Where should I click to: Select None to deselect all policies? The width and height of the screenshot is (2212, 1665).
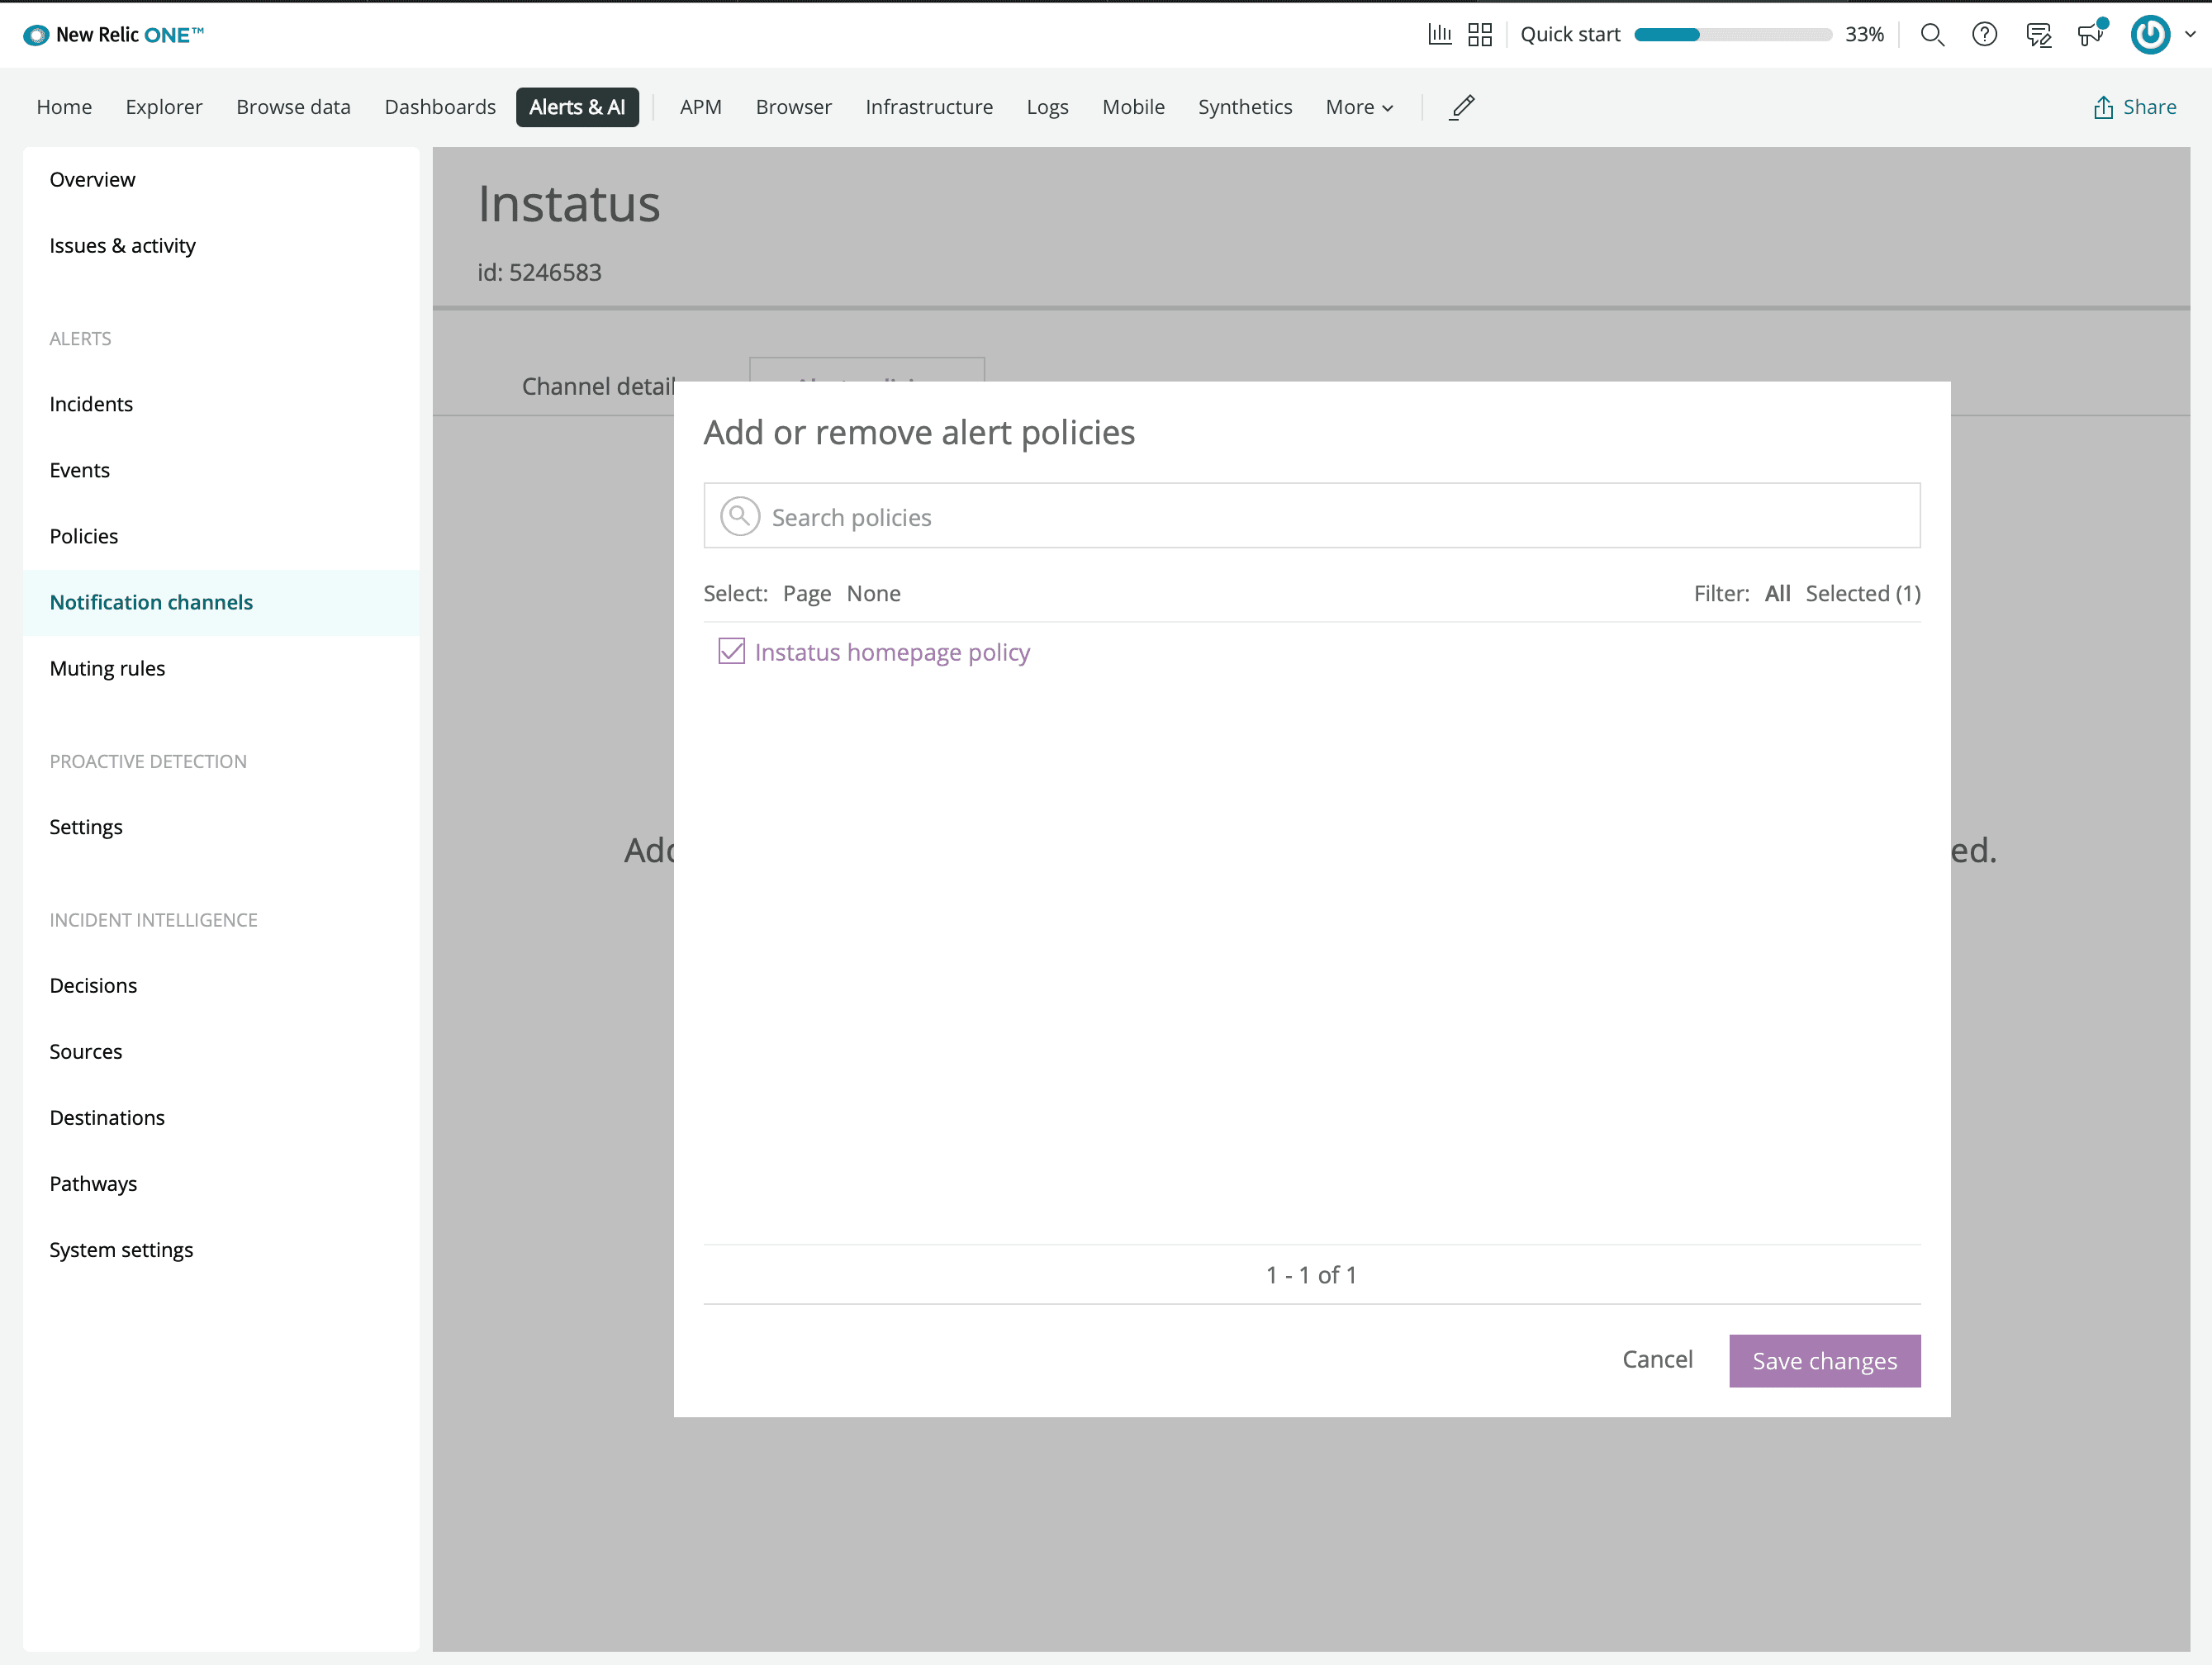[874, 593]
